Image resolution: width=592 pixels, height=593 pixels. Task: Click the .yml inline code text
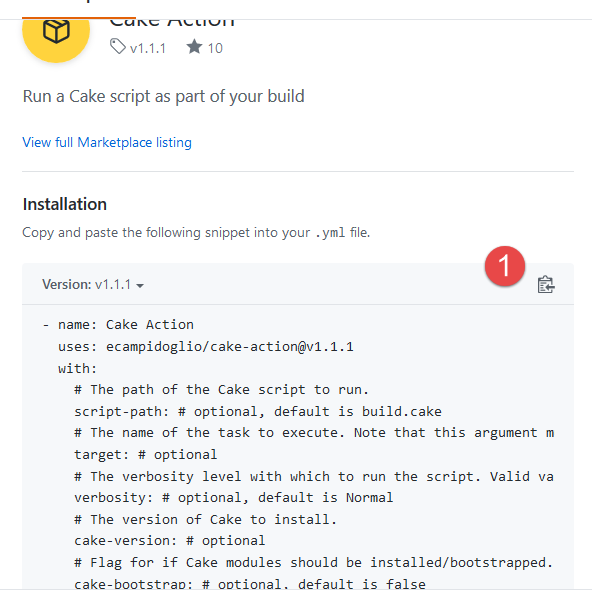click(330, 233)
